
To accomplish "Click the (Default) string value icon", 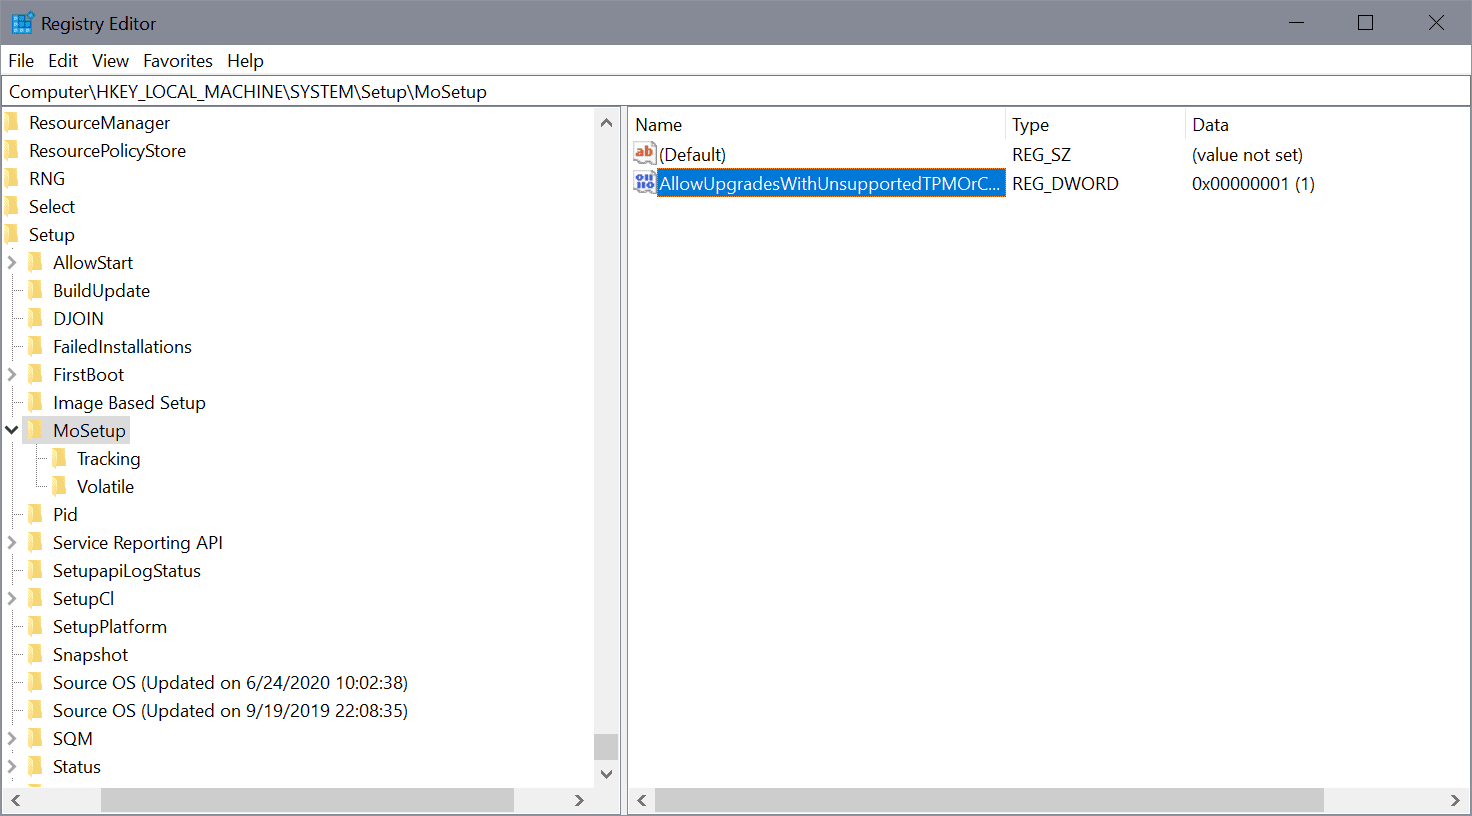I will [x=644, y=154].
